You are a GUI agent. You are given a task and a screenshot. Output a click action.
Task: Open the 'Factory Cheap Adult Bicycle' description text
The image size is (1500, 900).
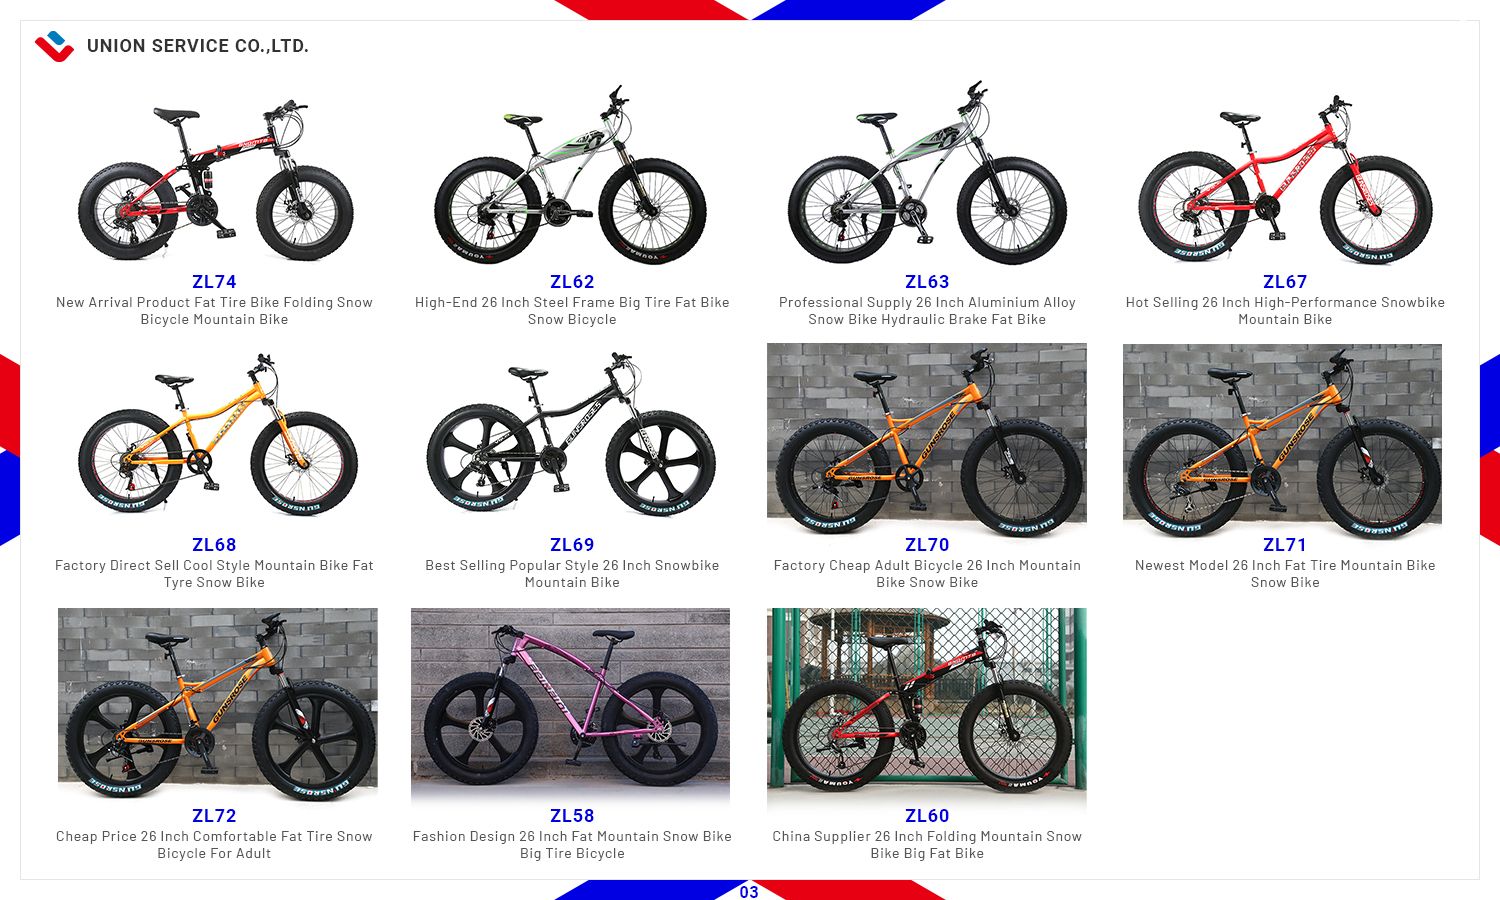click(927, 574)
